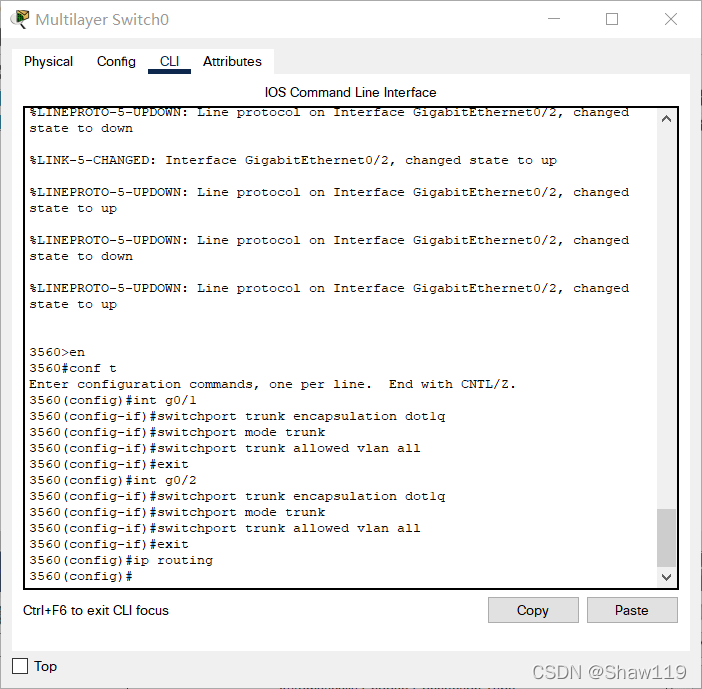Select the CLI tab
This screenshot has height=689, width=702.
[169, 61]
